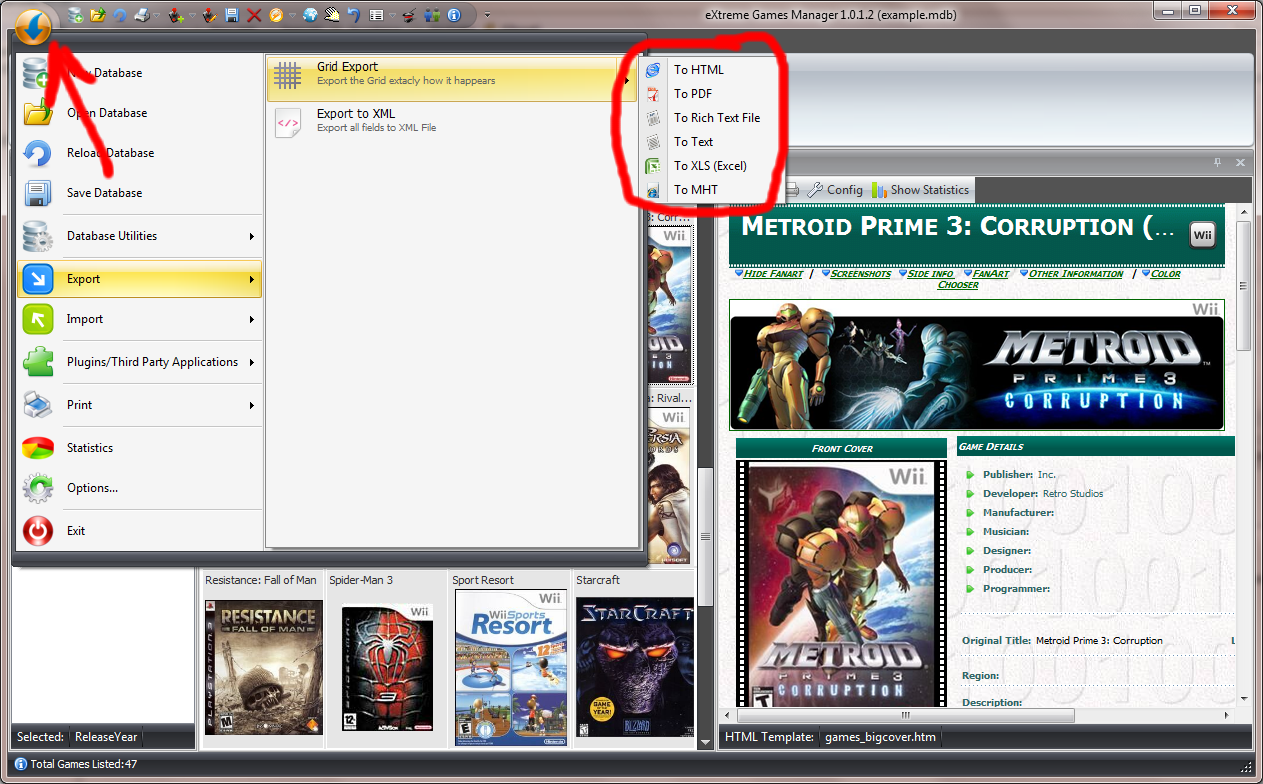Click Show Statistics button

coord(920,189)
